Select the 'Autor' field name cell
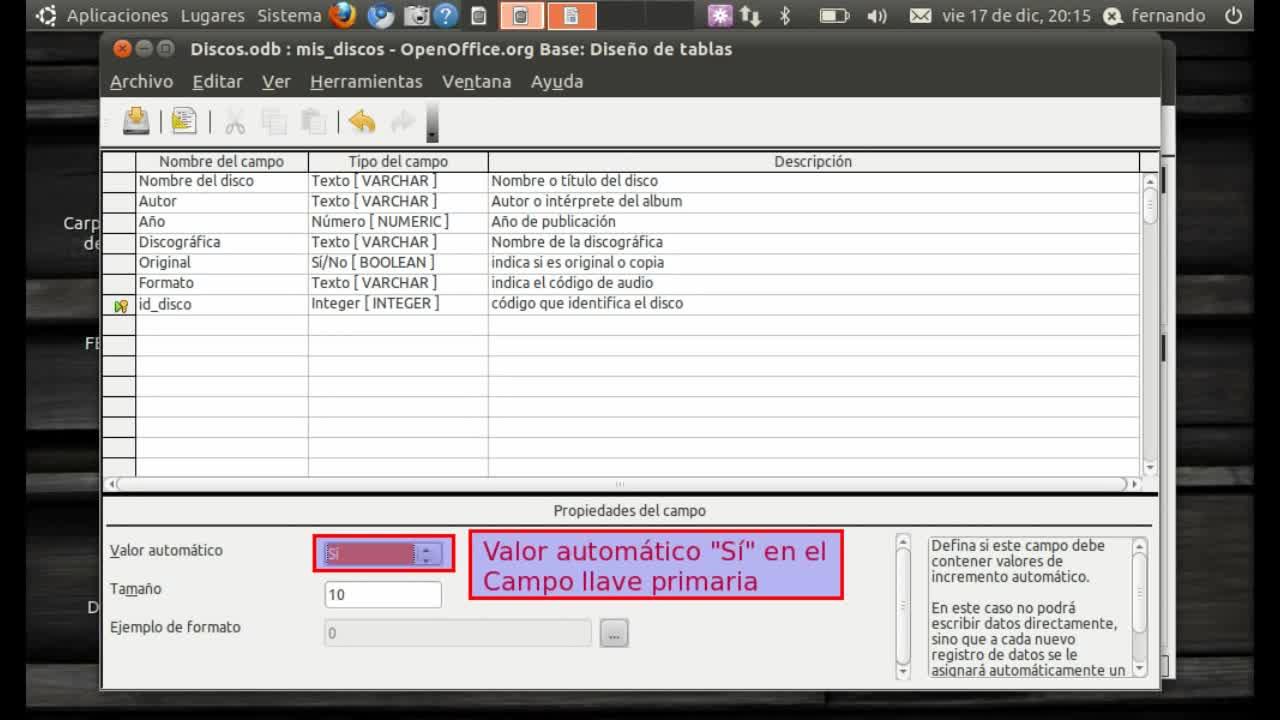Image resolution: width=1280 pixels, height=720 pixels. pyautogui.click(x=221, y=201)
